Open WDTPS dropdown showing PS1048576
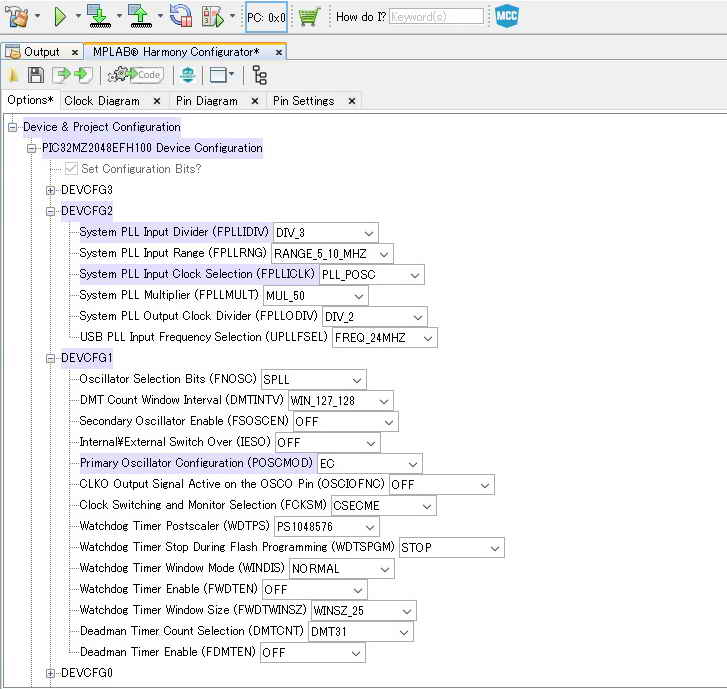The width and height of the screenshot is (727, 689). coord(327,527)
